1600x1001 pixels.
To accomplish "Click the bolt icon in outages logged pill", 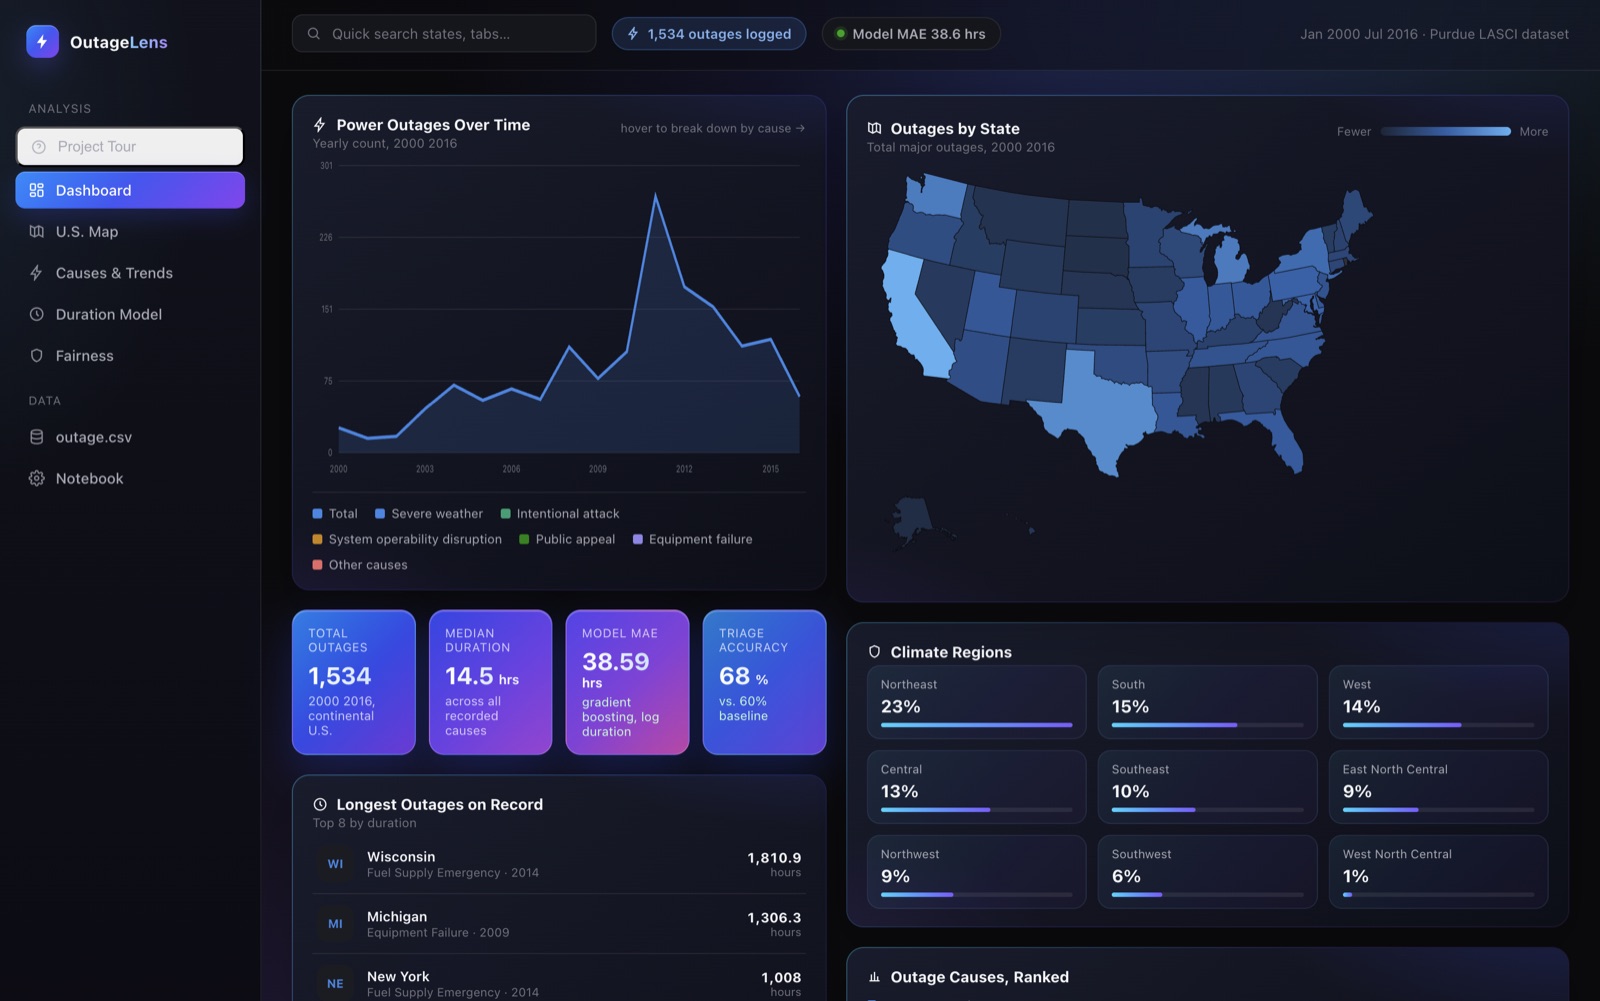I will pyautogui.click(x=633, y=34).
